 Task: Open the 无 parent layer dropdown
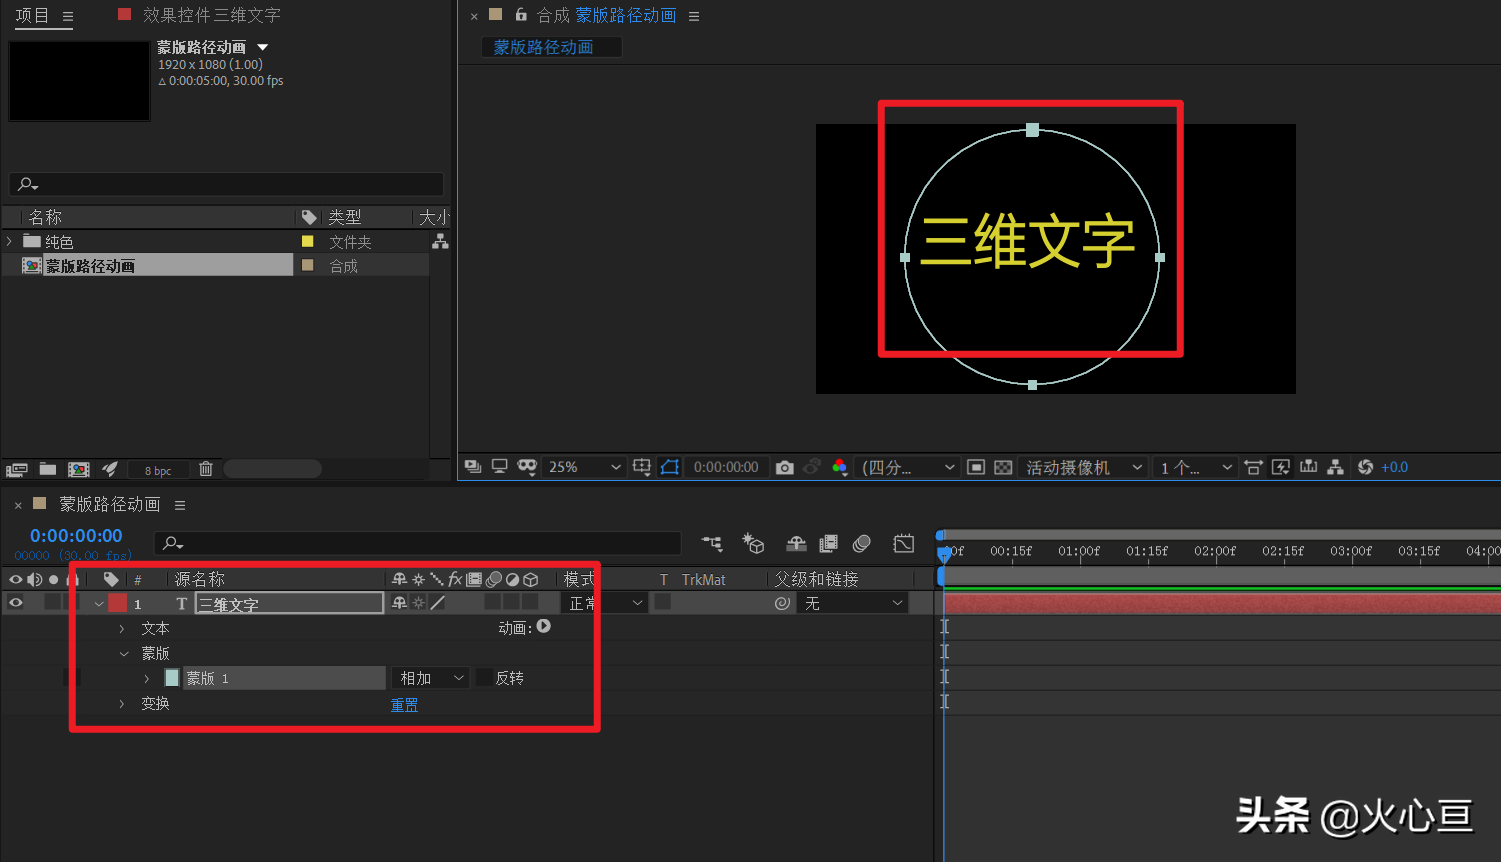click(x=853, y=603)
